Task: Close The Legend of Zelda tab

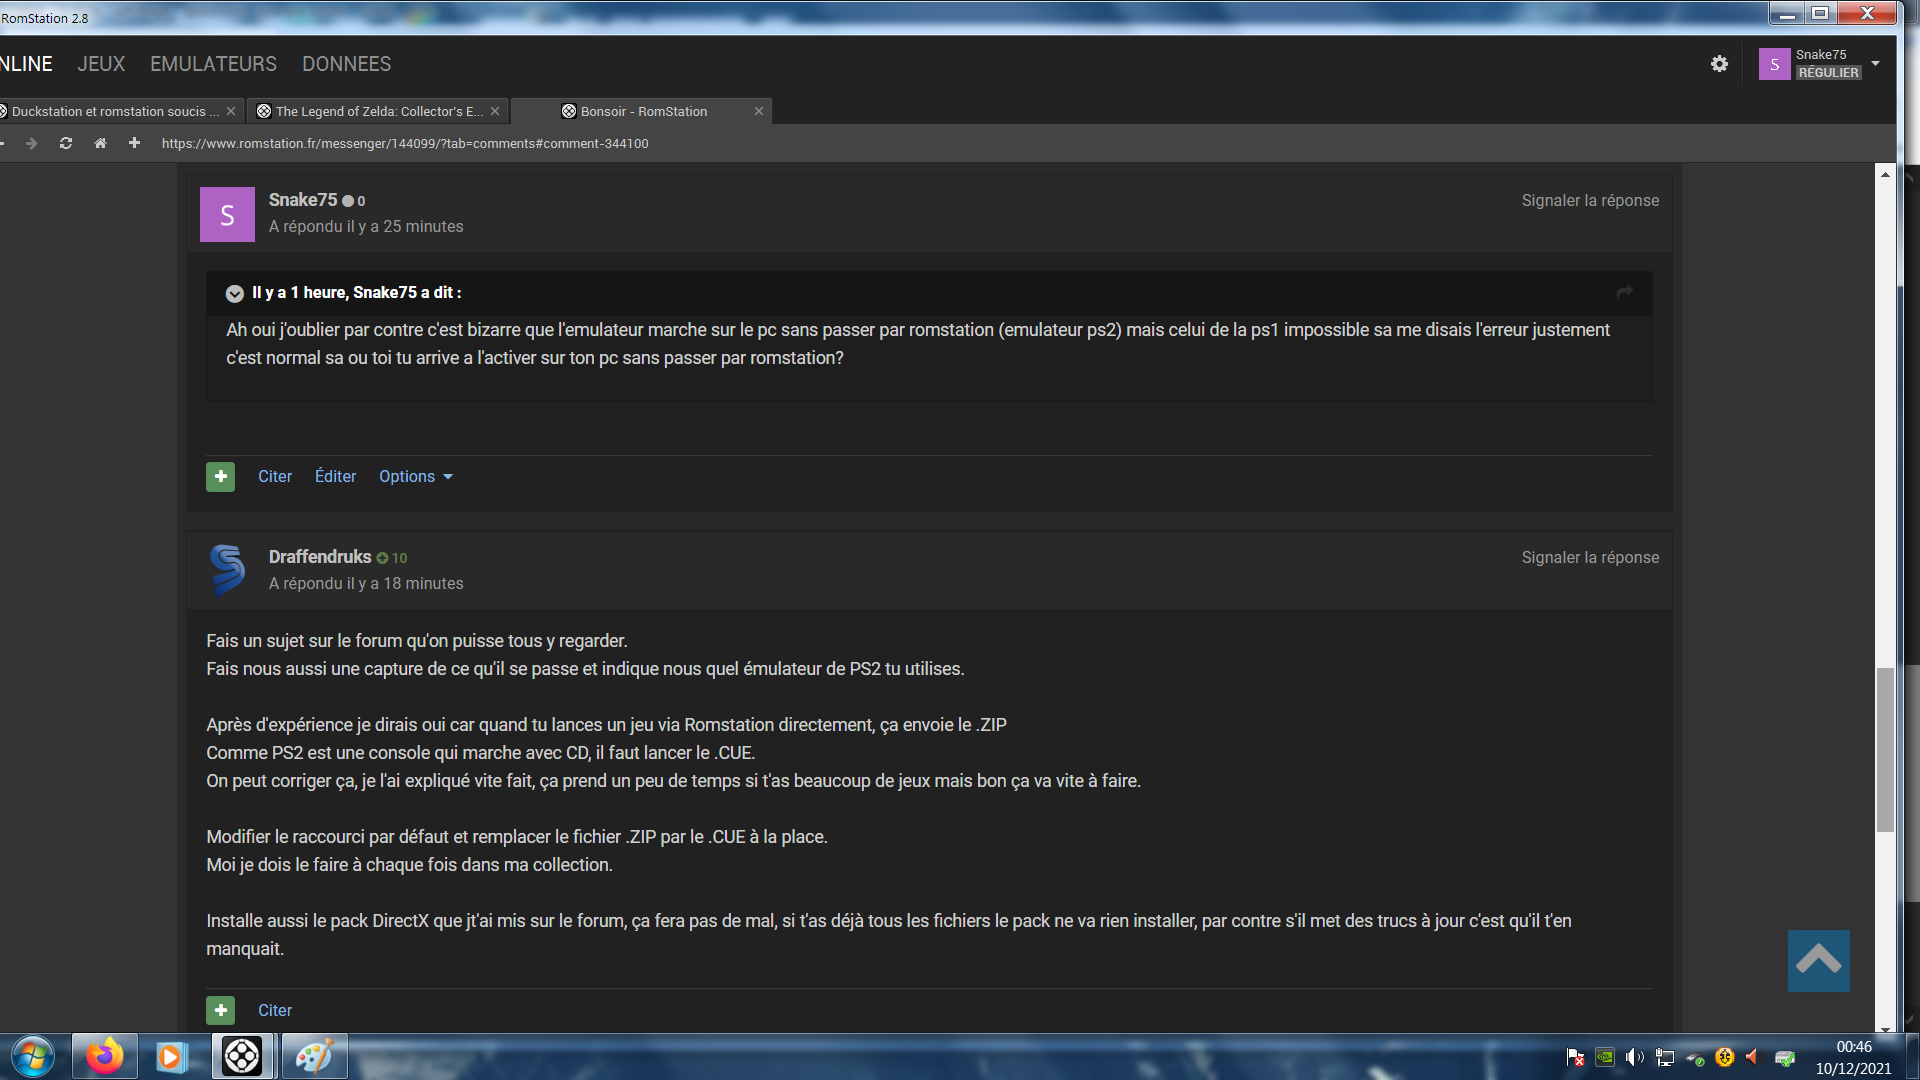Action: click(x=495, y=111)
